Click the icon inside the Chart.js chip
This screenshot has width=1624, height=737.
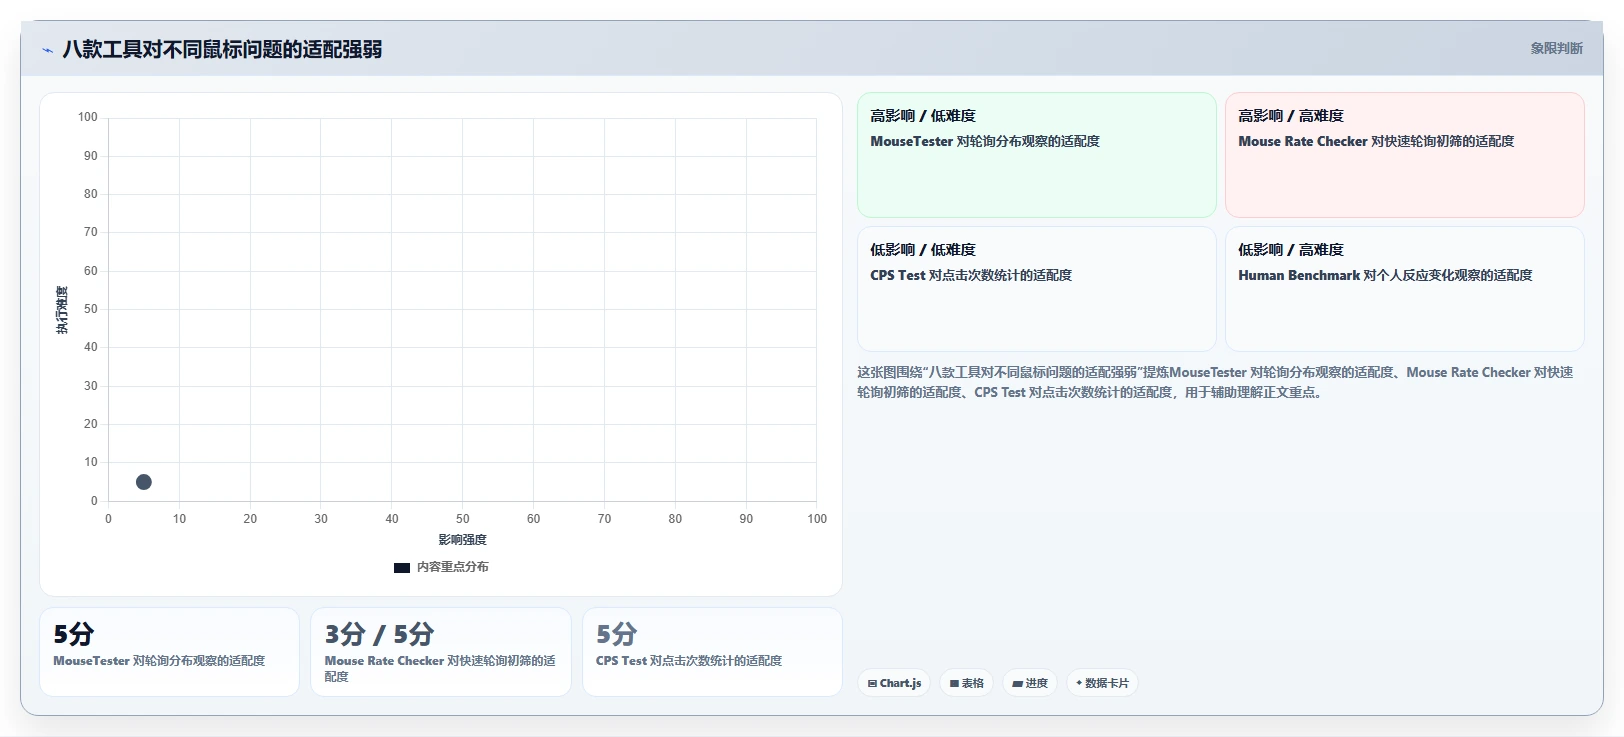[x=872, y=684]
